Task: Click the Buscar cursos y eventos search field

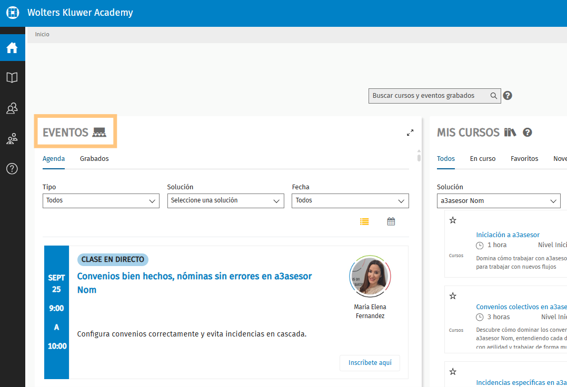Action: tap(435, 96)
